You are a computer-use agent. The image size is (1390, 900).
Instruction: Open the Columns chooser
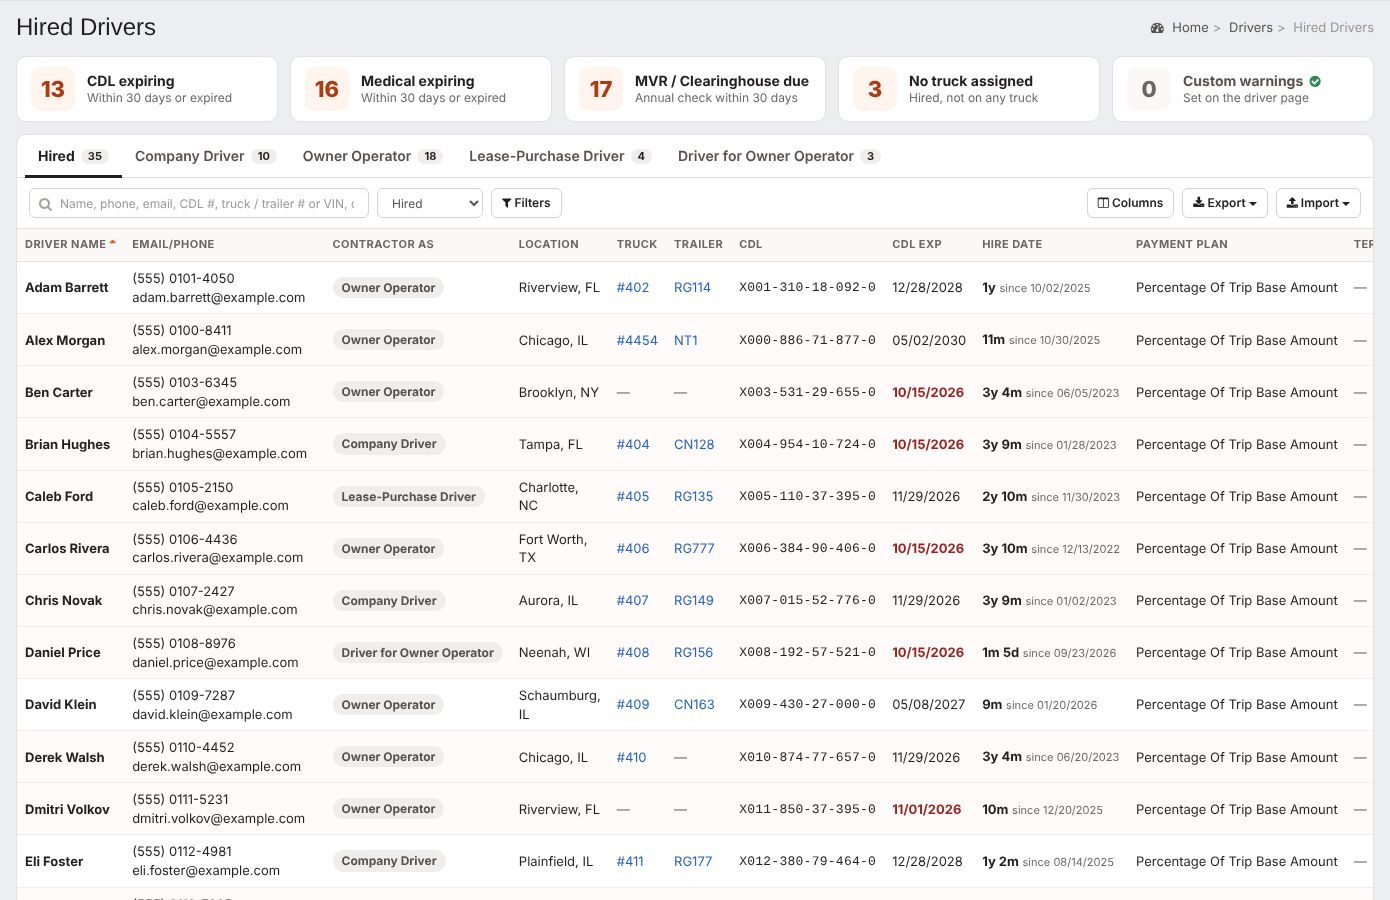(x=1130, y=203)
